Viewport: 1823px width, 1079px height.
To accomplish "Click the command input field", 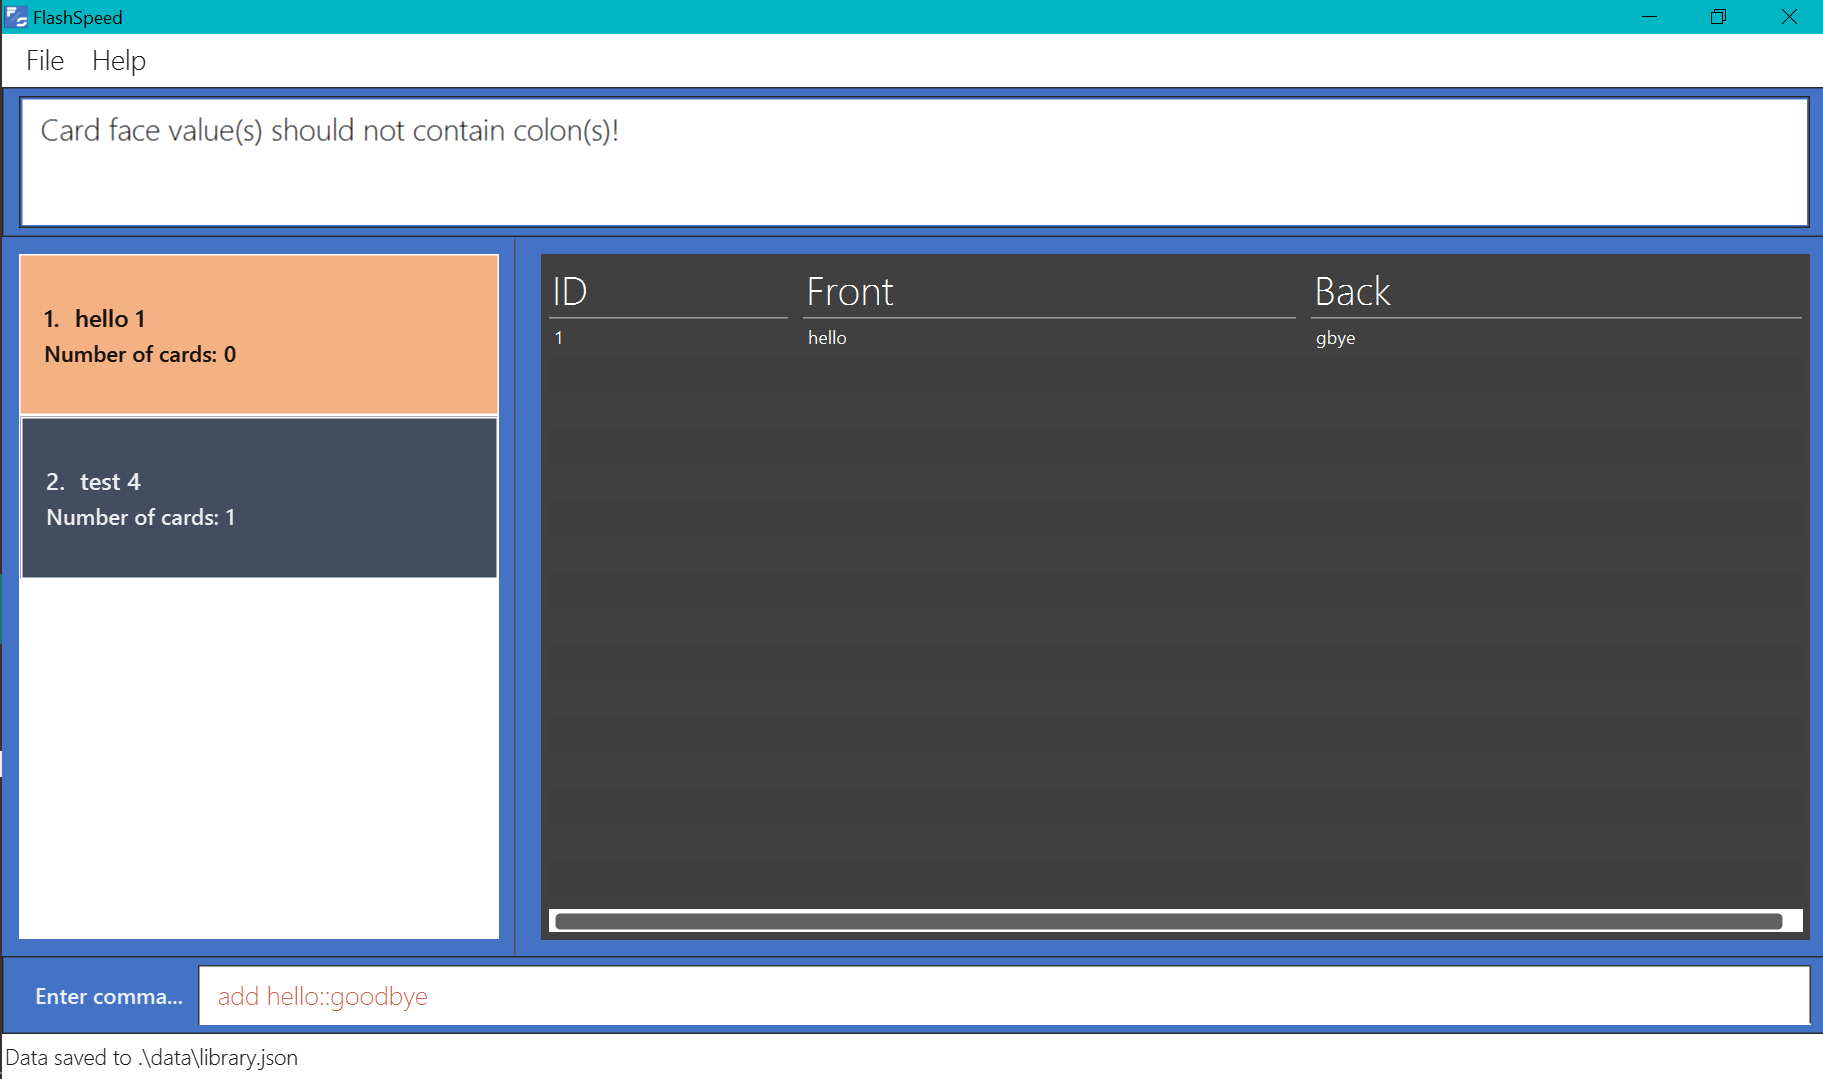I will click(x=1004, y=996).
